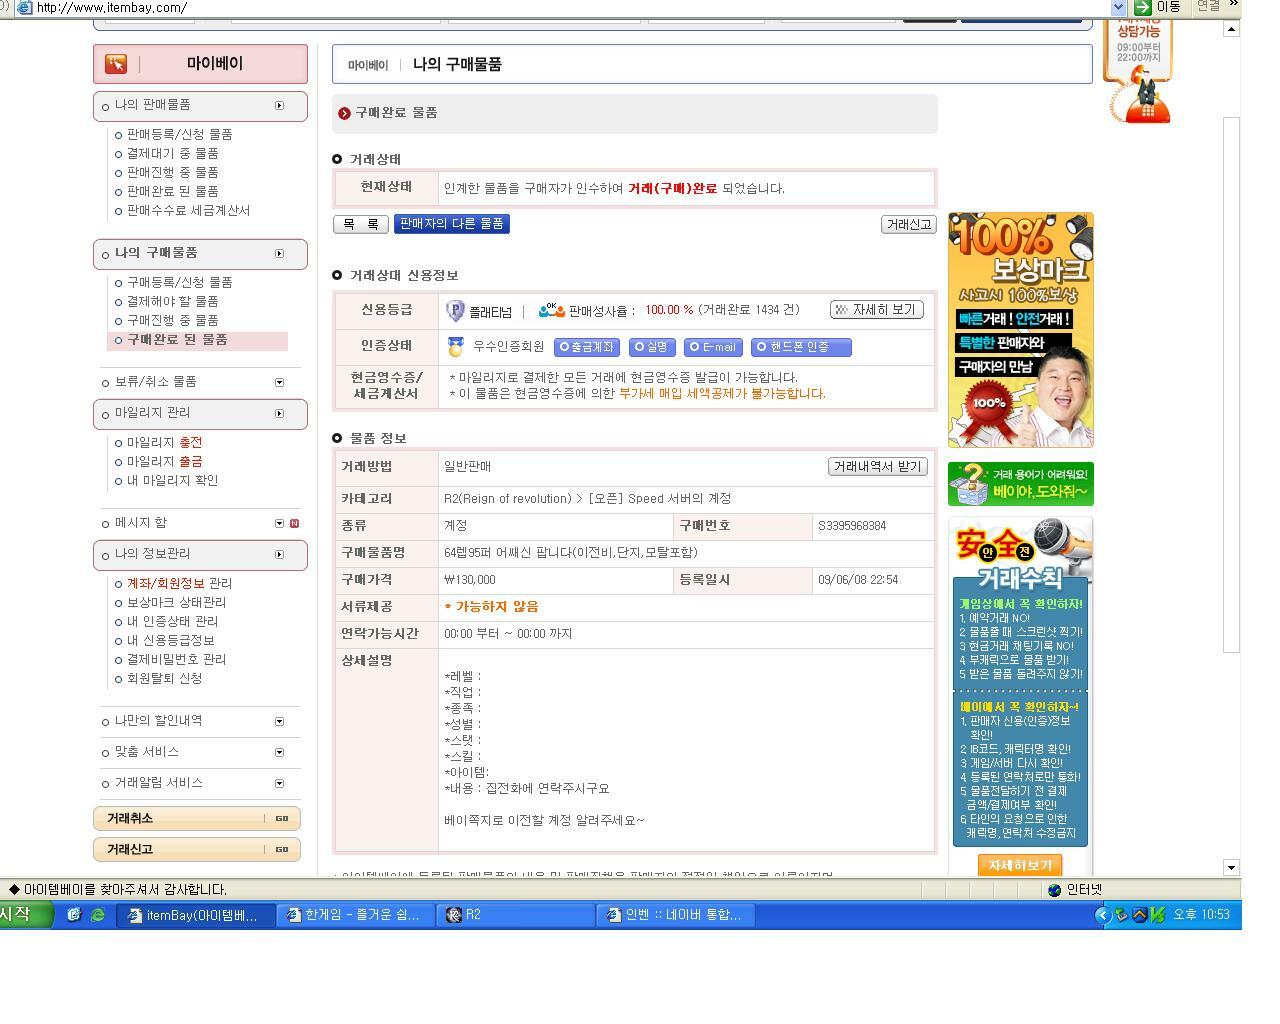This screenshot has height=1024, width=1280.
Task: Click the 목록 list button
Action: 360,224
